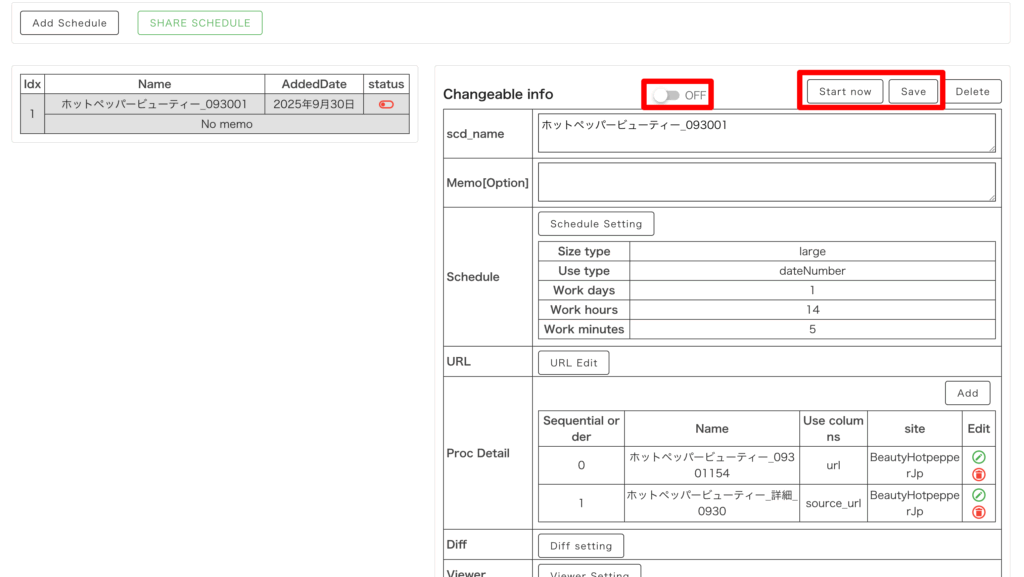
Task: Click the red status icon in schedule list
Action: click(386, 104)
